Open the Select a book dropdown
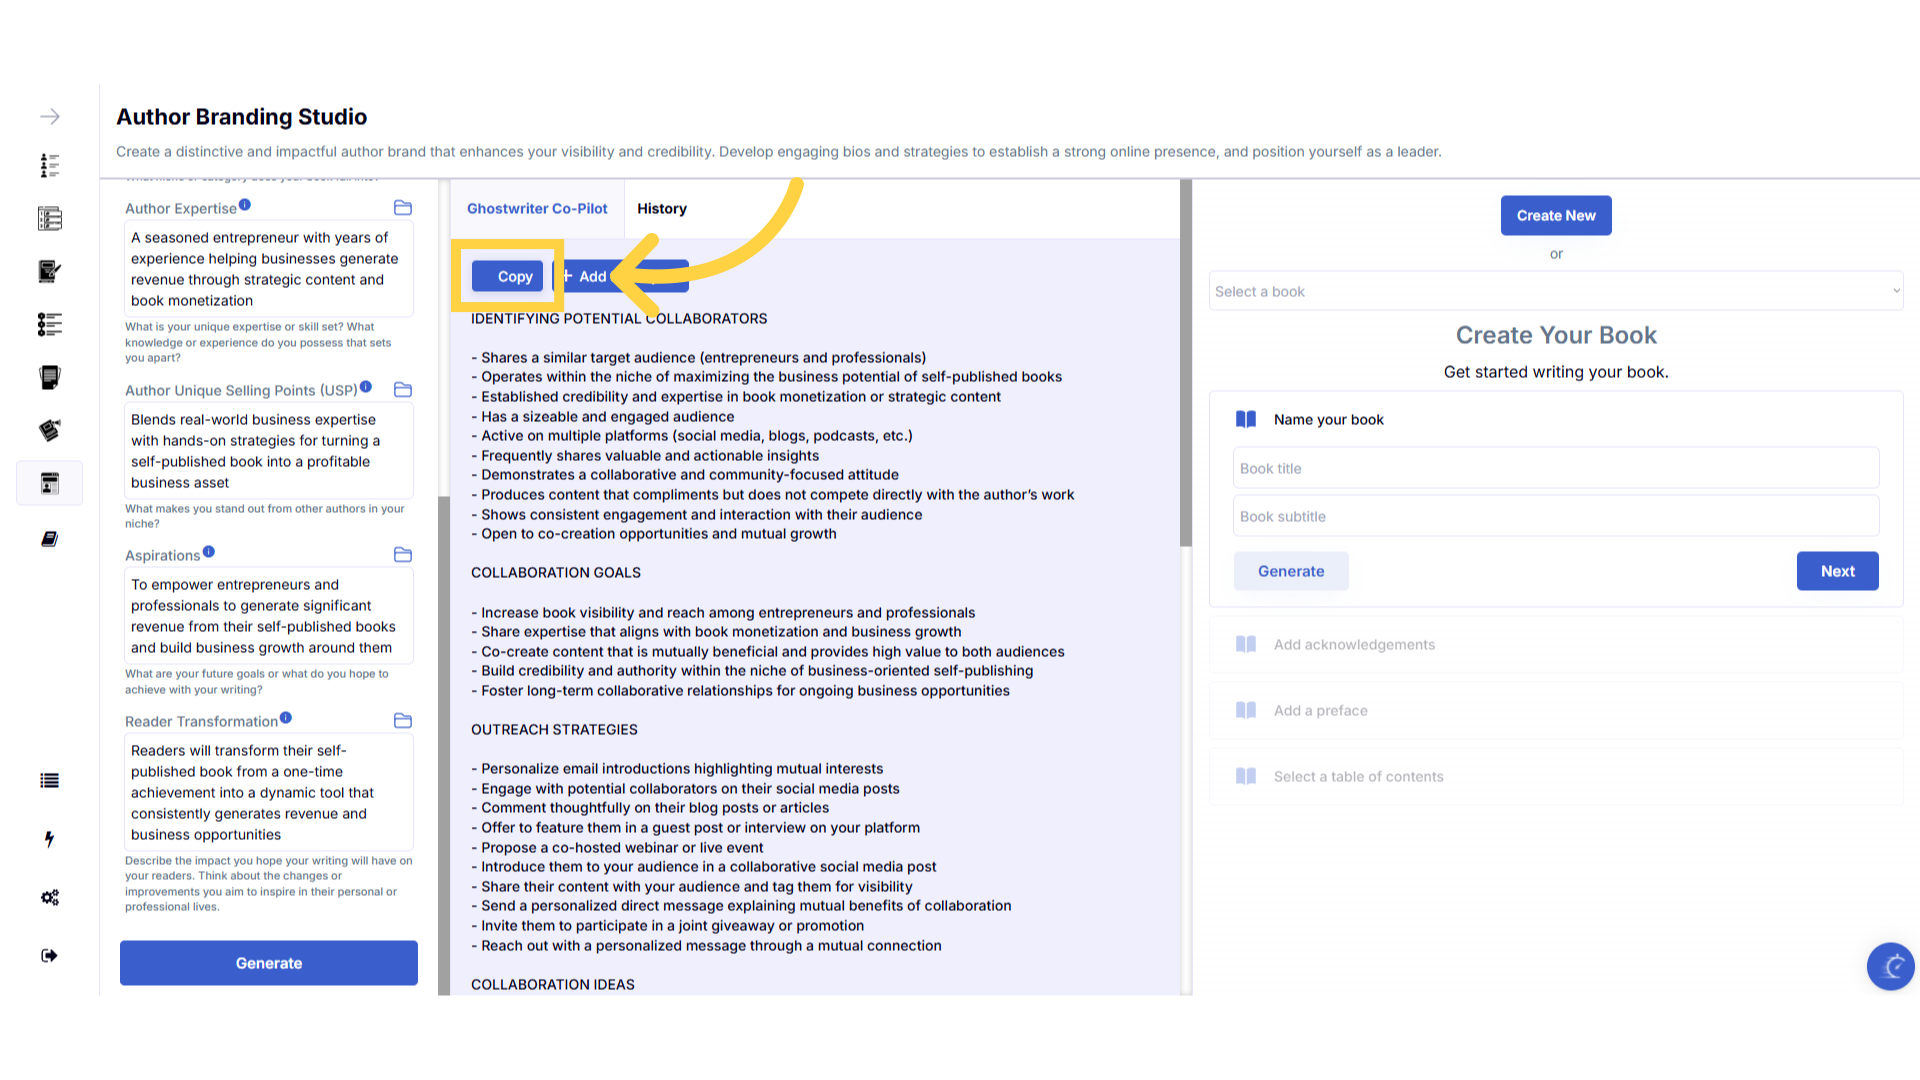This screenshot has height=1080, width=1920. (1555, 291)
